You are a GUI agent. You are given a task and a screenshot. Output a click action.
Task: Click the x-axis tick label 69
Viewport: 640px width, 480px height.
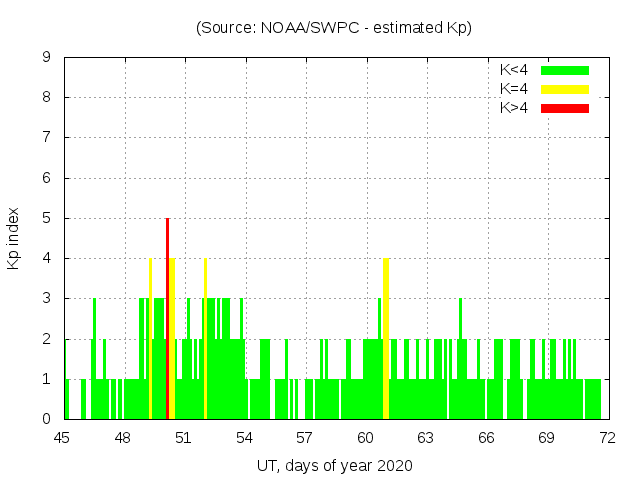click(546, 438)
